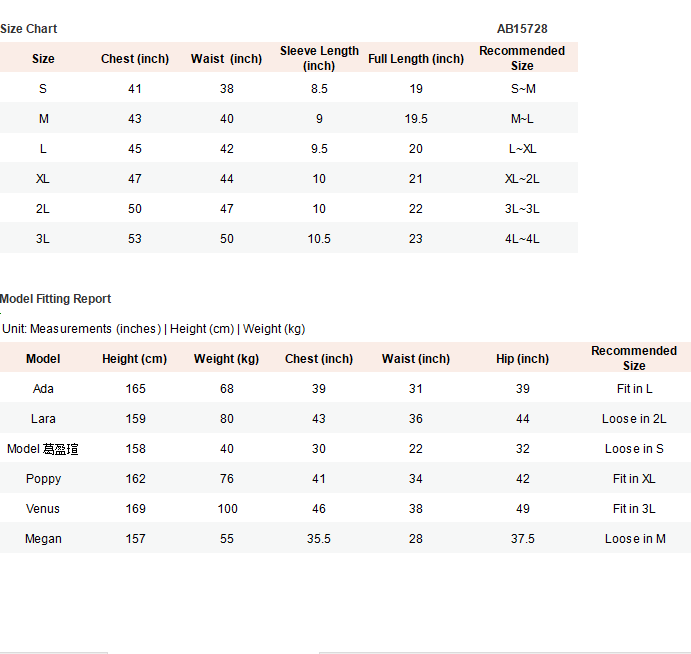Select Megan's Loose in M cell
691x654 pixels.
click(635, 539)
